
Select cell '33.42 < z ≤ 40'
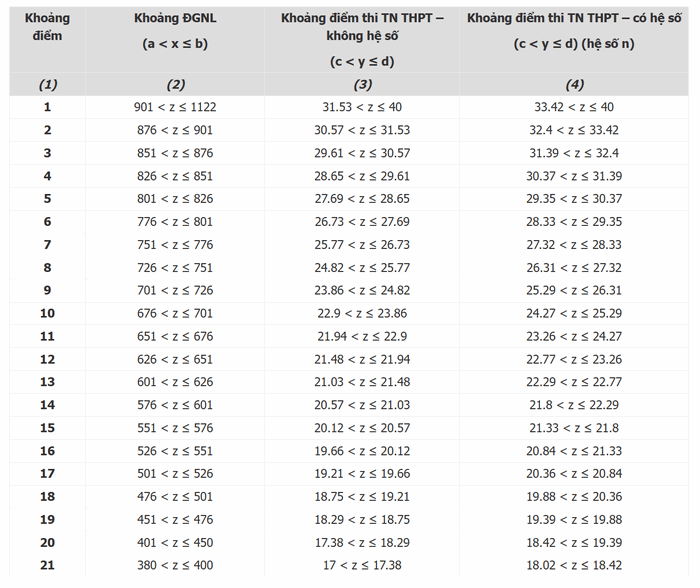(x=574, y=107)
